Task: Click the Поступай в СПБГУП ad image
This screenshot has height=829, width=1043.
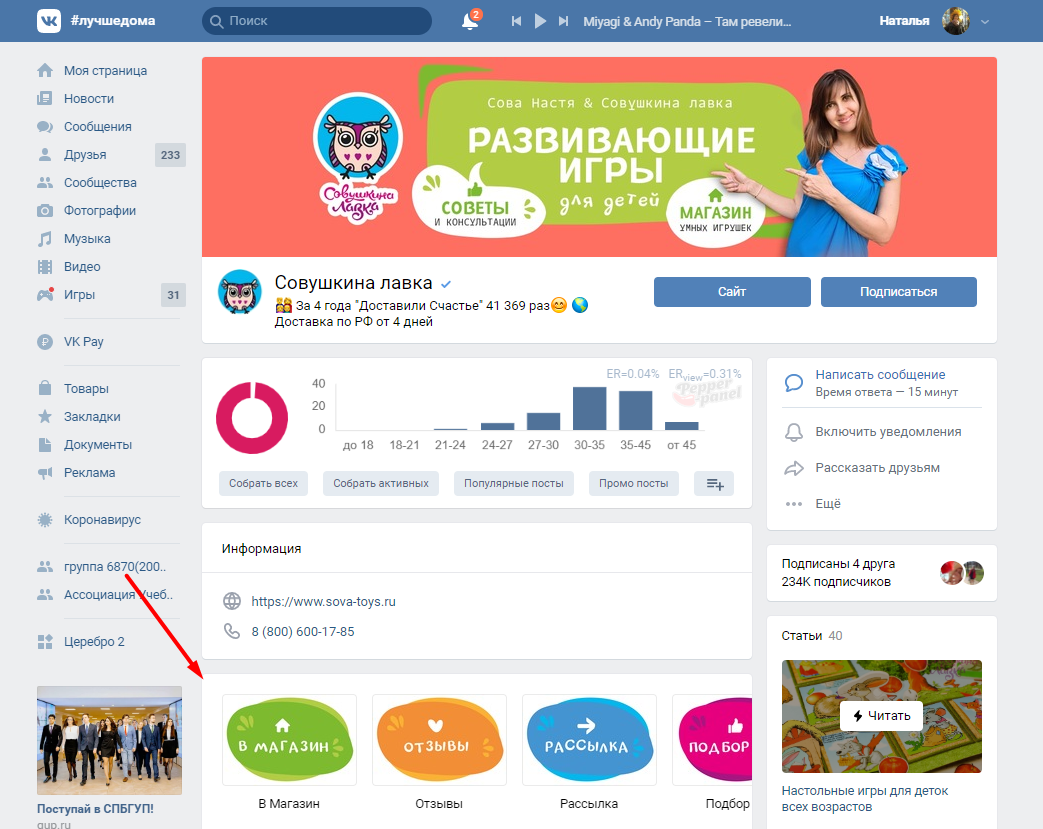Action: (x=109, y=741)
